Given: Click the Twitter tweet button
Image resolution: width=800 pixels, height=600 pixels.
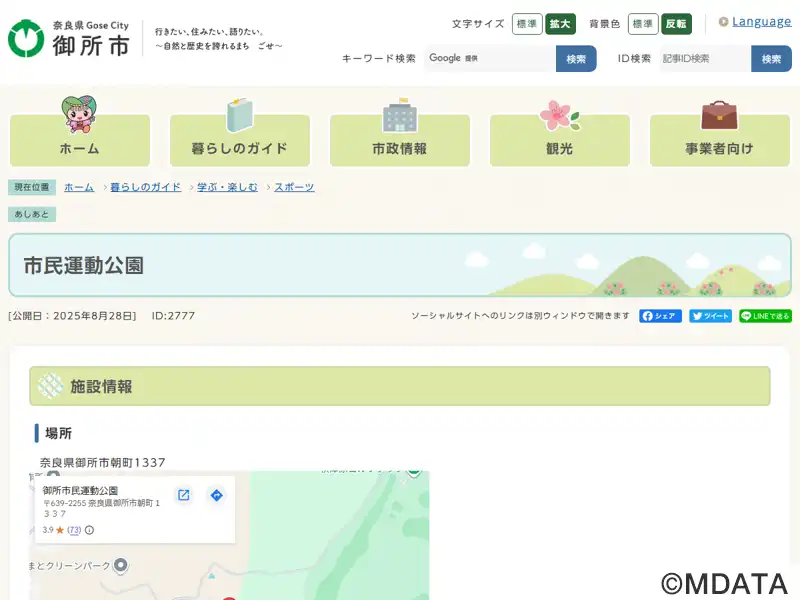Looking at the screenshot, I should [x=710, y=316].
